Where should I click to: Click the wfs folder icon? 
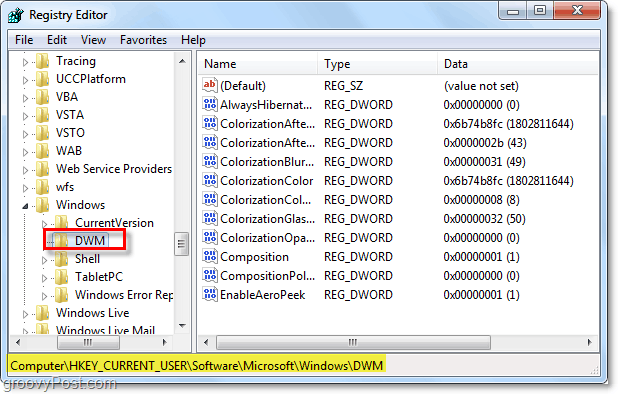pos(43,187)
